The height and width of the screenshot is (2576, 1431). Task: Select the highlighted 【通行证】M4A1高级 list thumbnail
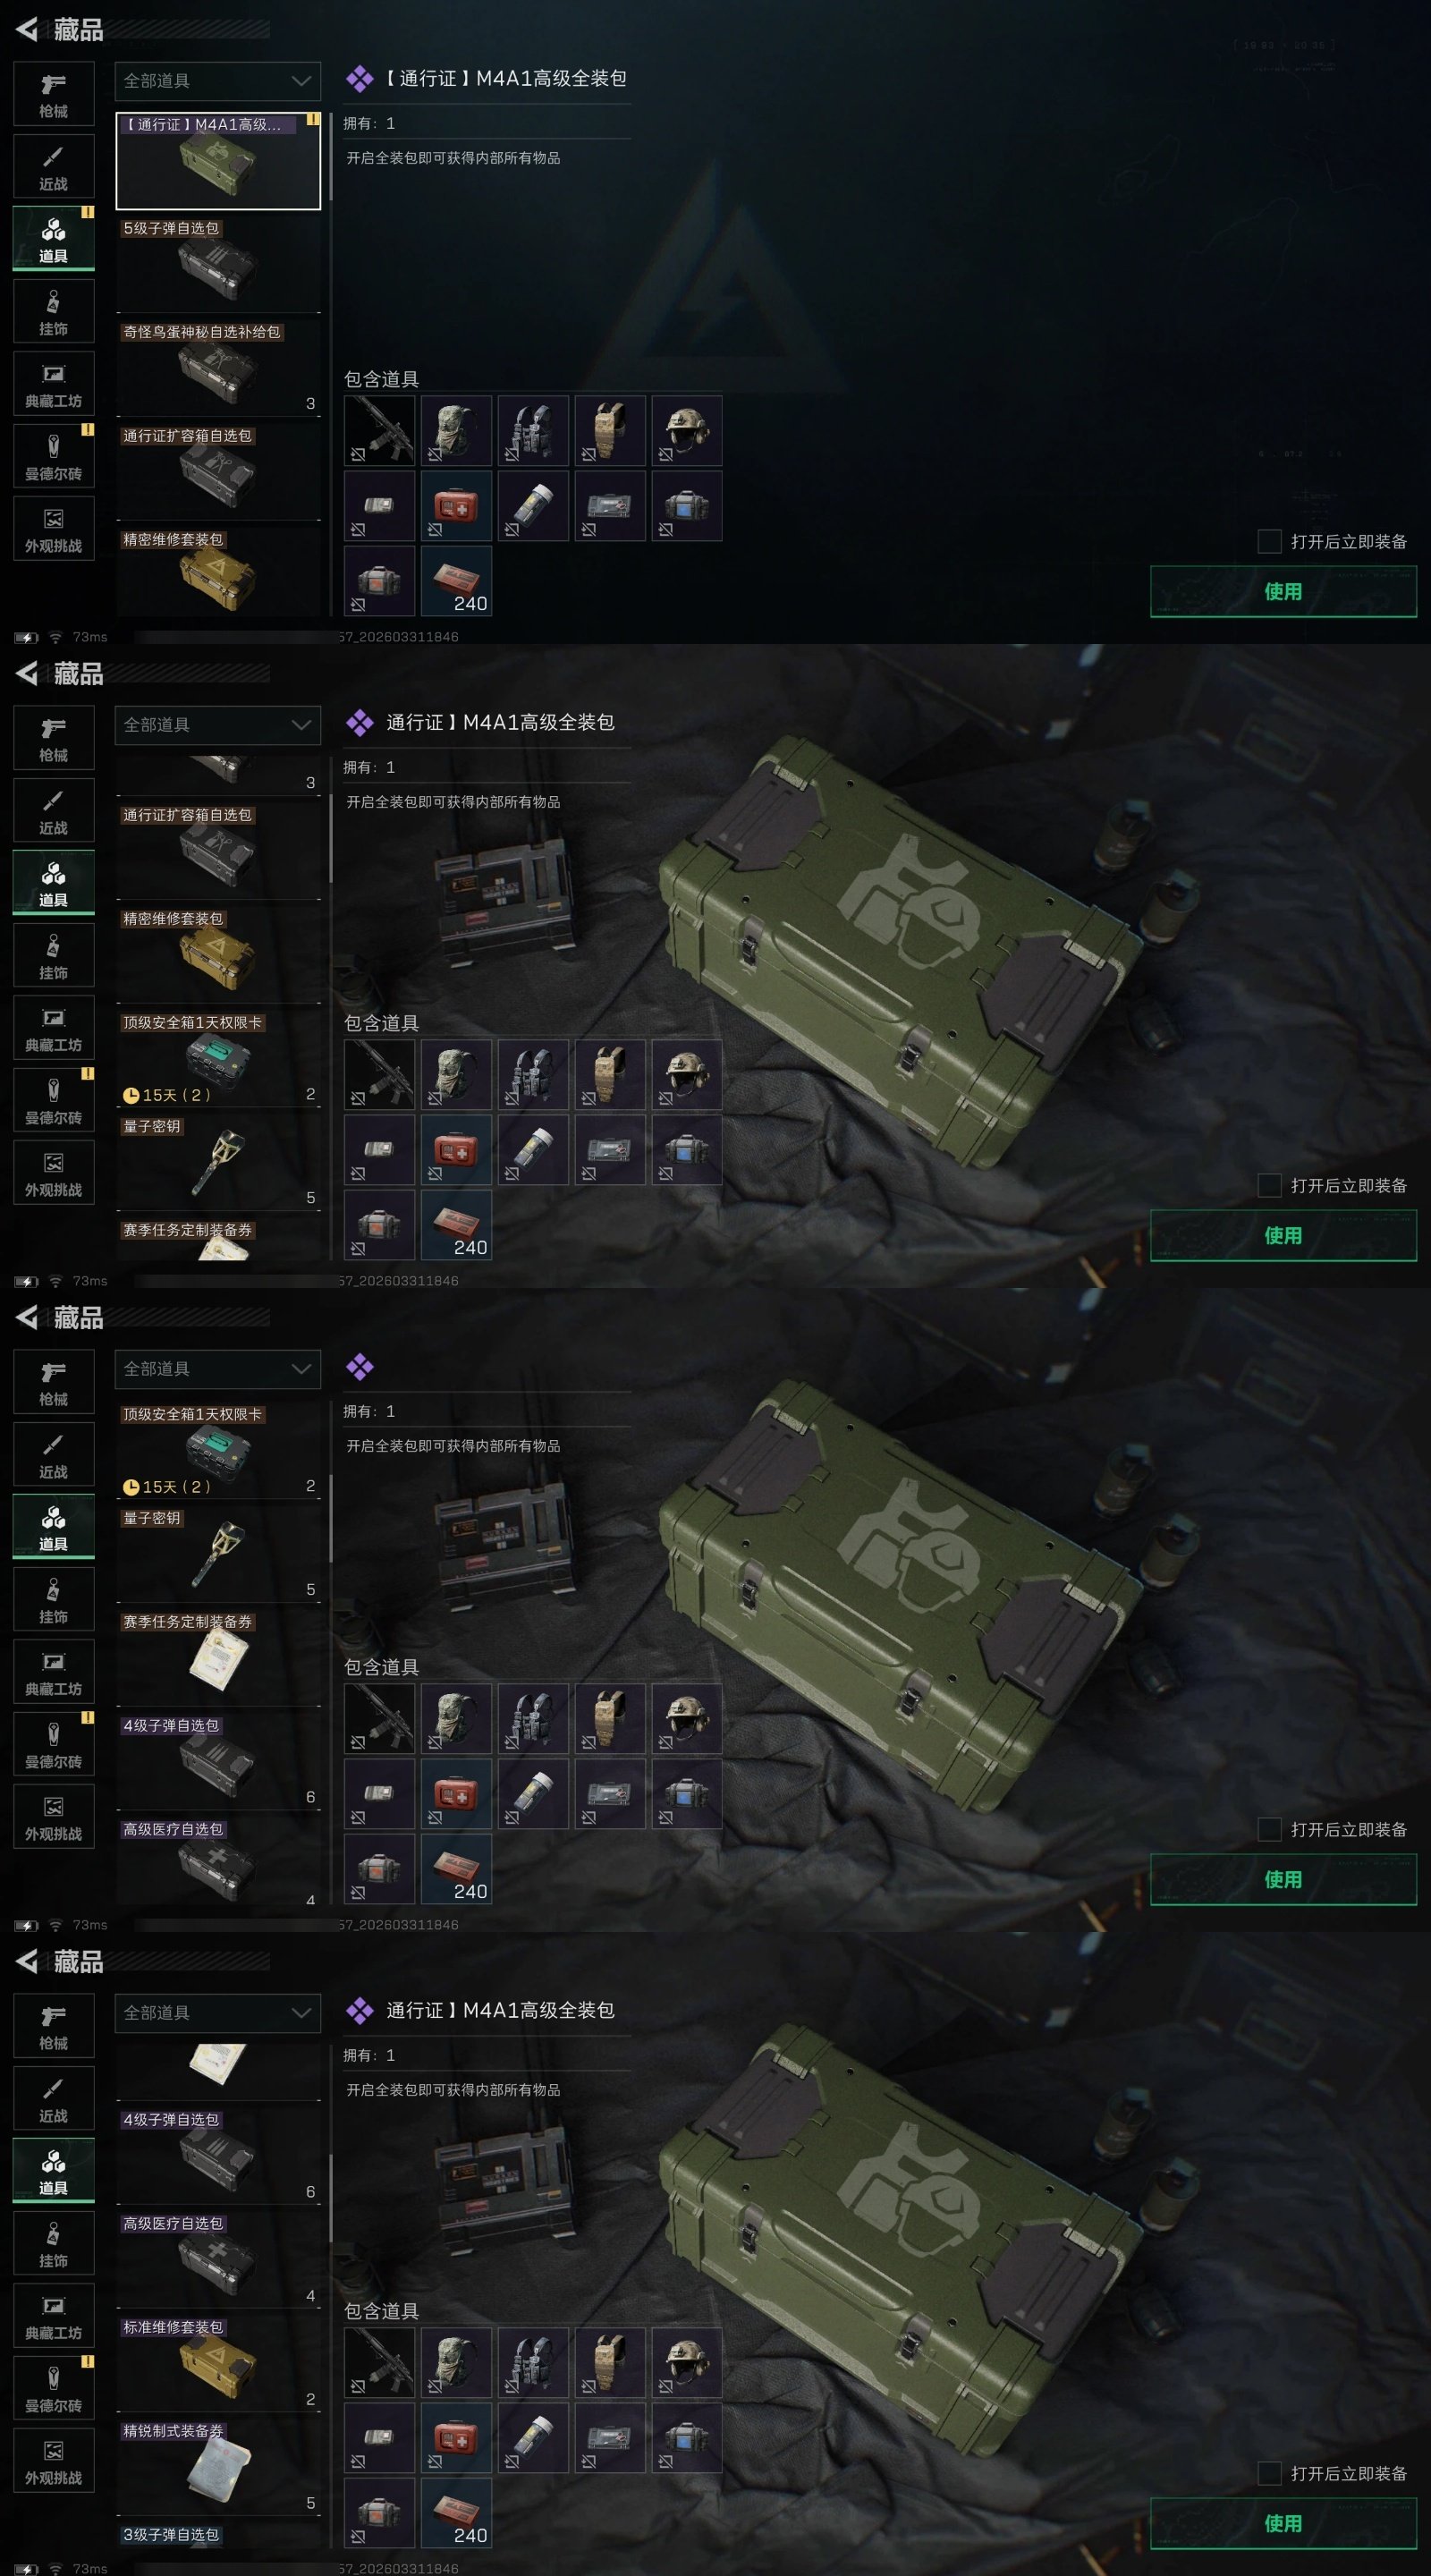click(218, 161)
